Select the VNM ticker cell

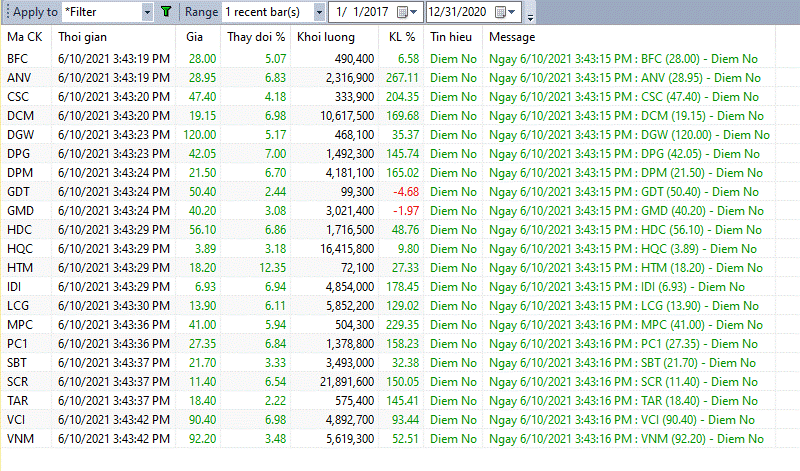click(x=20, y=438)
